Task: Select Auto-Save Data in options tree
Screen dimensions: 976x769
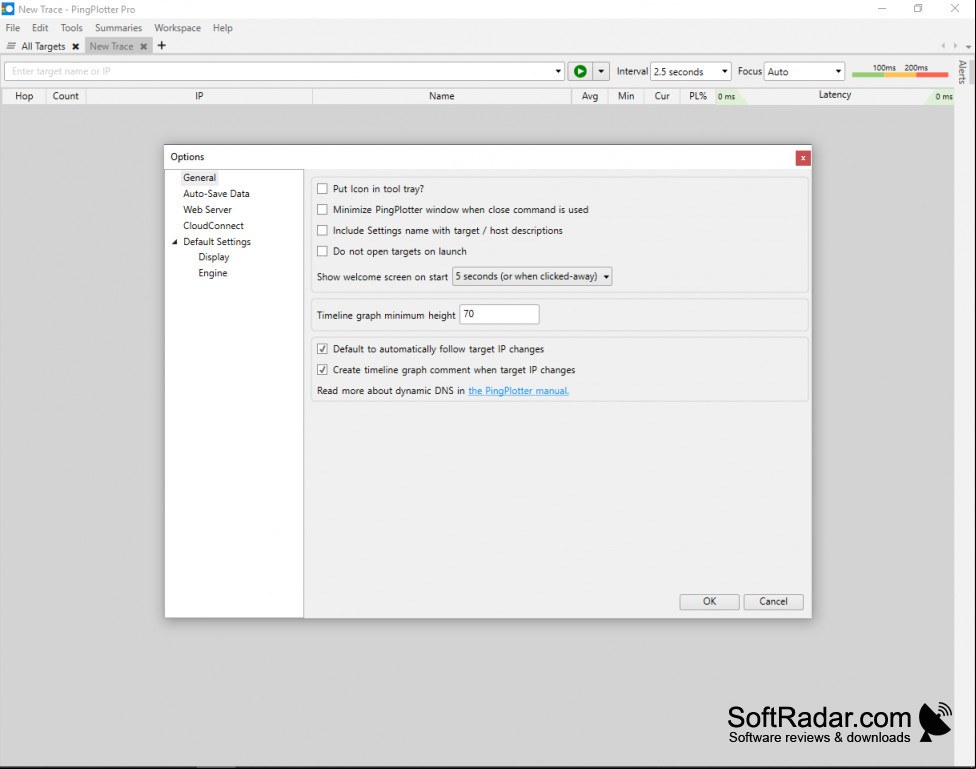Action: click(216, 194)
